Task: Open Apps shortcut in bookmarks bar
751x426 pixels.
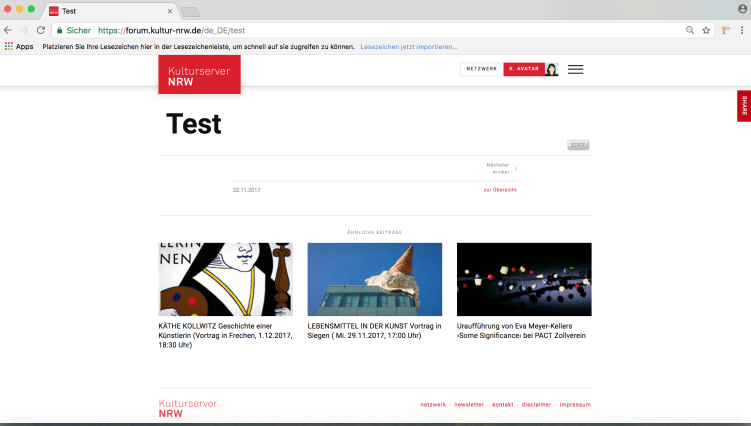Action: 19,46
